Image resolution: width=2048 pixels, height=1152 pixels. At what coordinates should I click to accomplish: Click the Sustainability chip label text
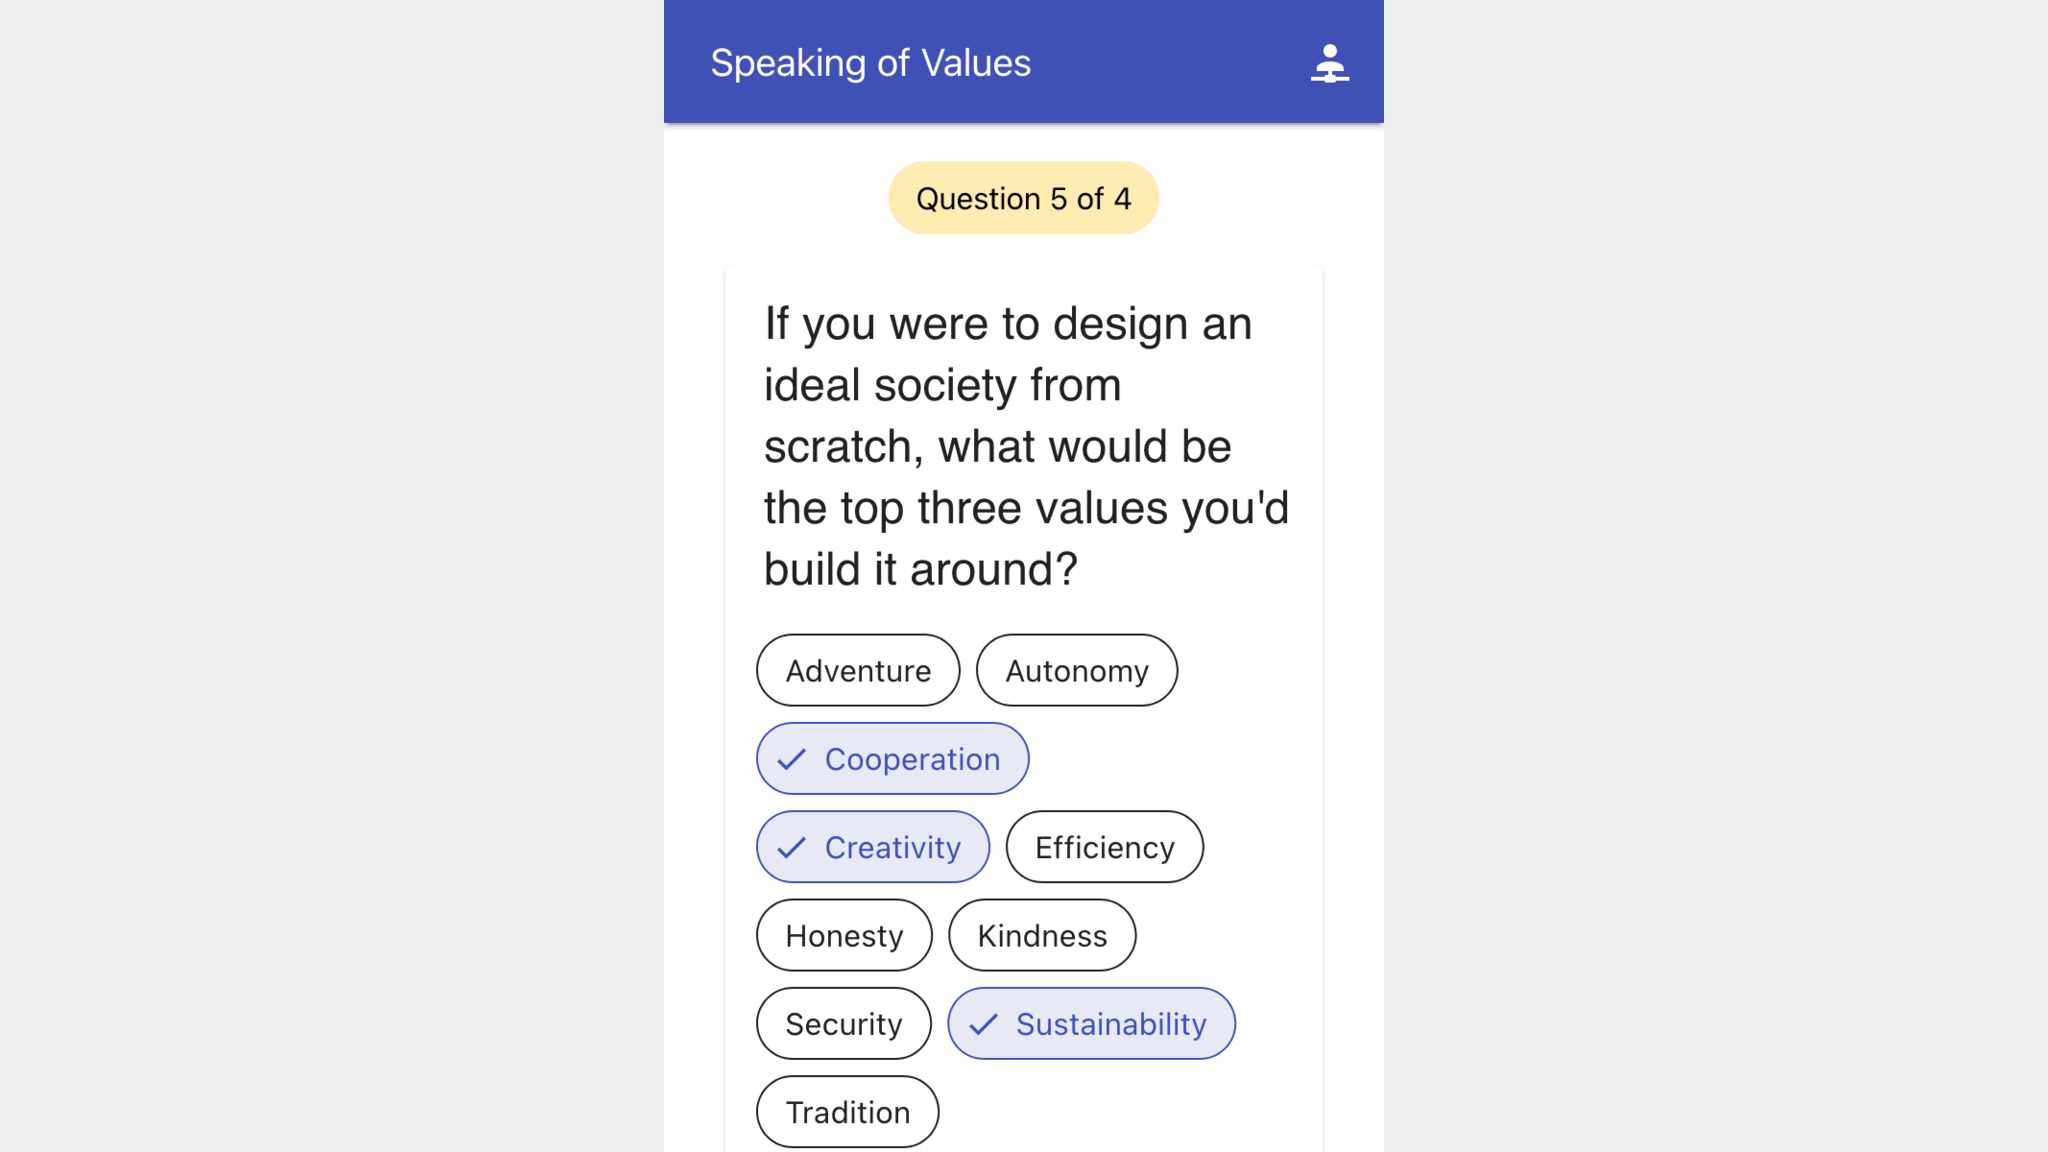[1111, 1024]
